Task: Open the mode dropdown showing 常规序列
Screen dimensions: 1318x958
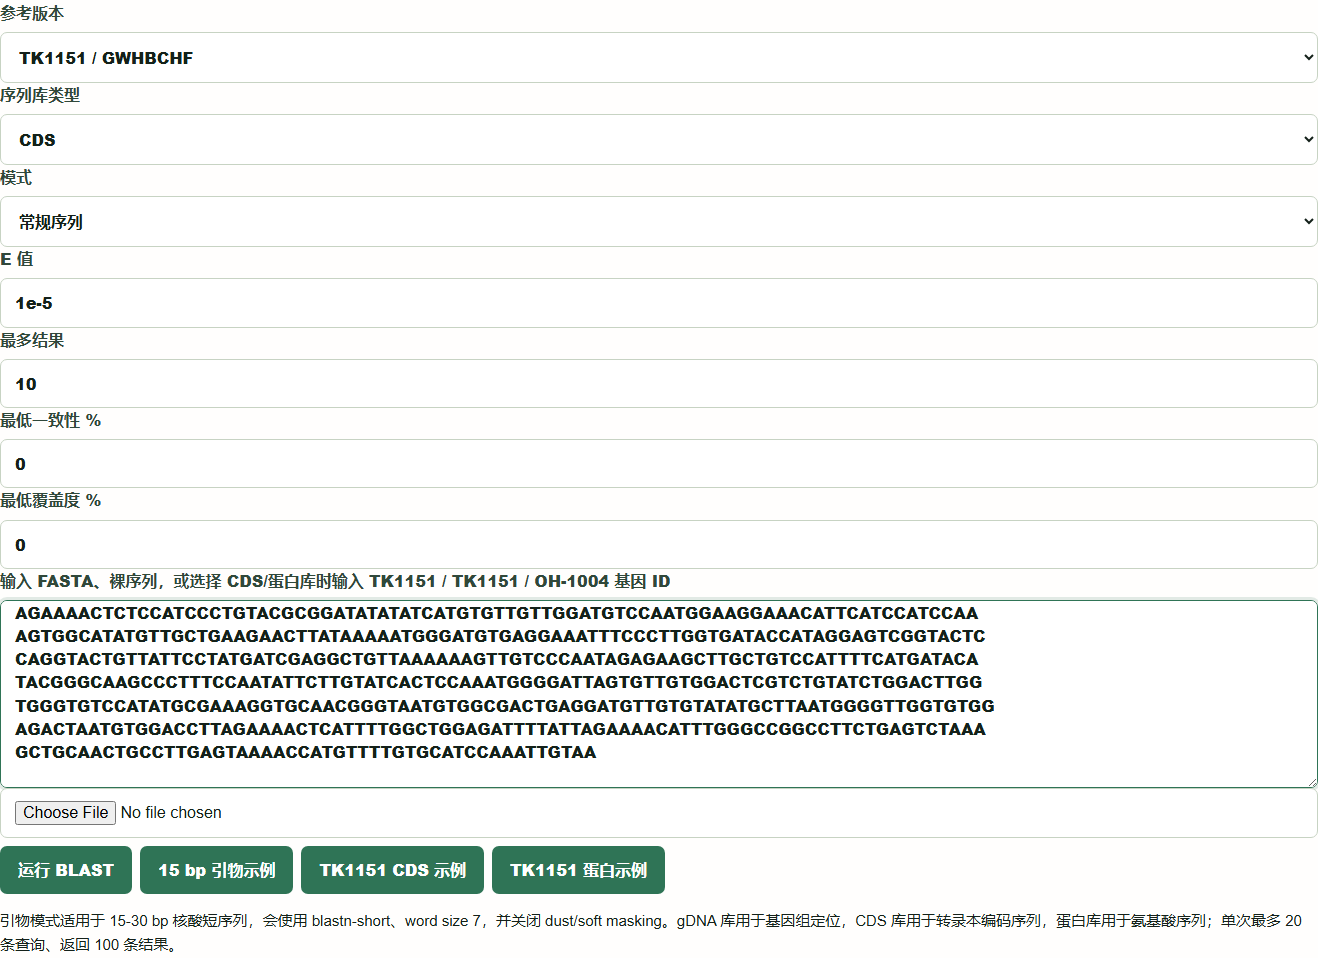Action: coord(659,222)
